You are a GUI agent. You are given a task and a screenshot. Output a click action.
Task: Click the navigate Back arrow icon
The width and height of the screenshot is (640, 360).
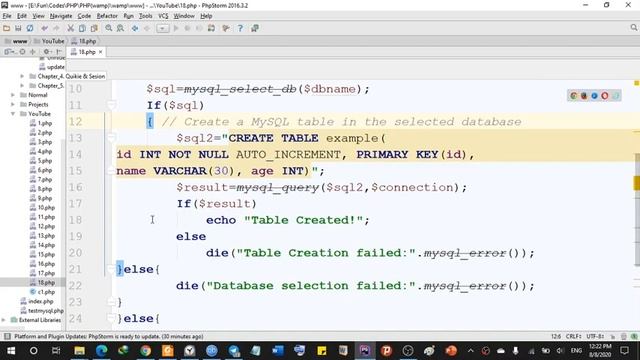(x=135, y=28)
